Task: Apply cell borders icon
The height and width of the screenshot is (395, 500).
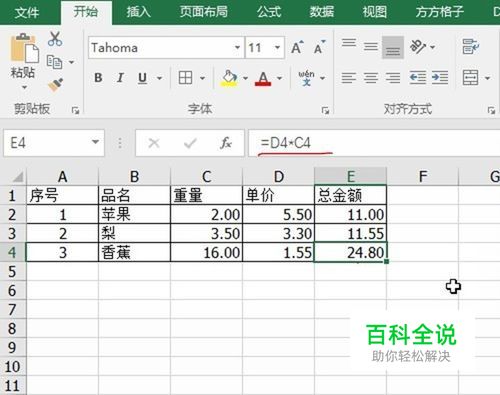Action: click(185, 78)
